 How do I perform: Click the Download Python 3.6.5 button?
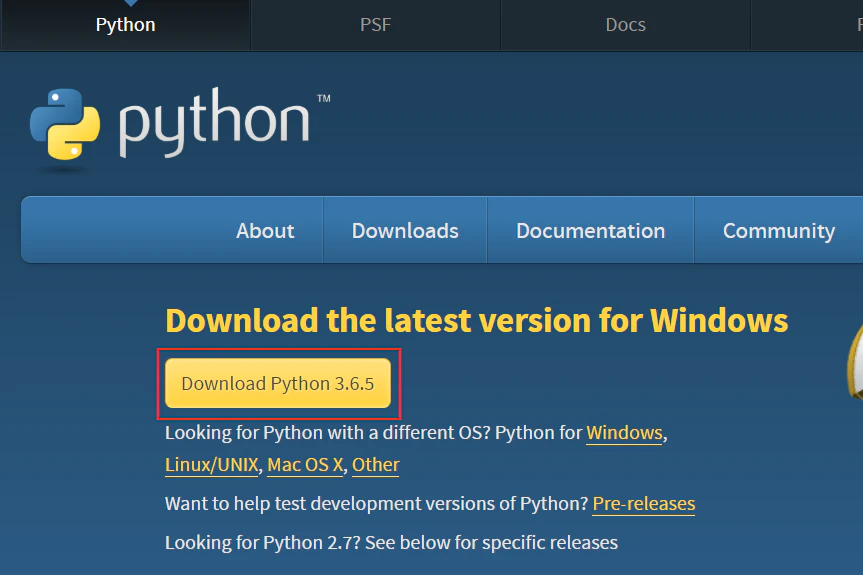point(278,384)
